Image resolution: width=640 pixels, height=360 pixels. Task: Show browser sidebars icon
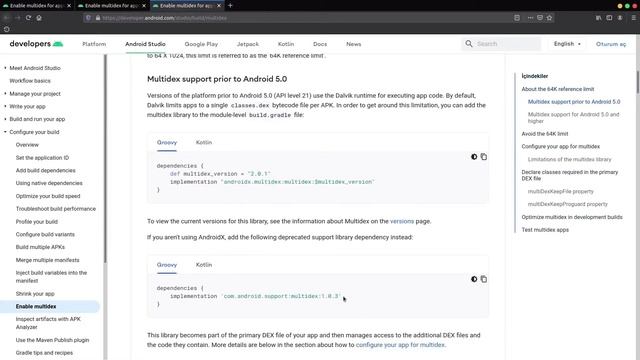pos(609,18)
